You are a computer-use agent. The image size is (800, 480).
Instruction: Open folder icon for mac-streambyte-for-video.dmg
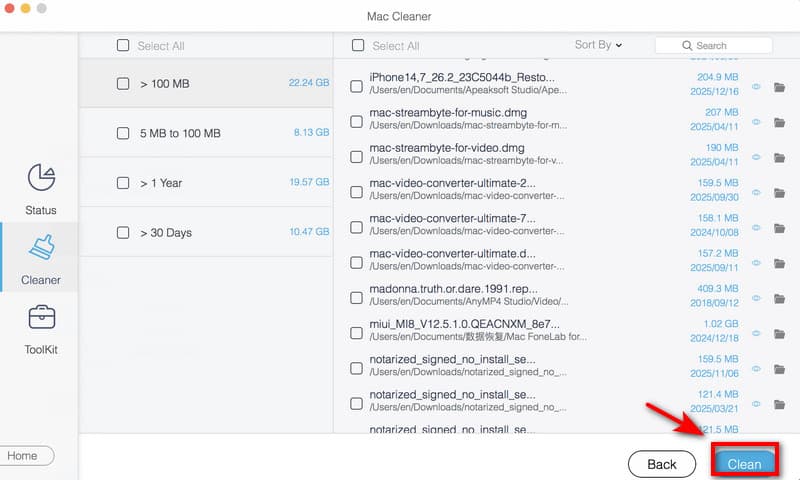(779, 157)
